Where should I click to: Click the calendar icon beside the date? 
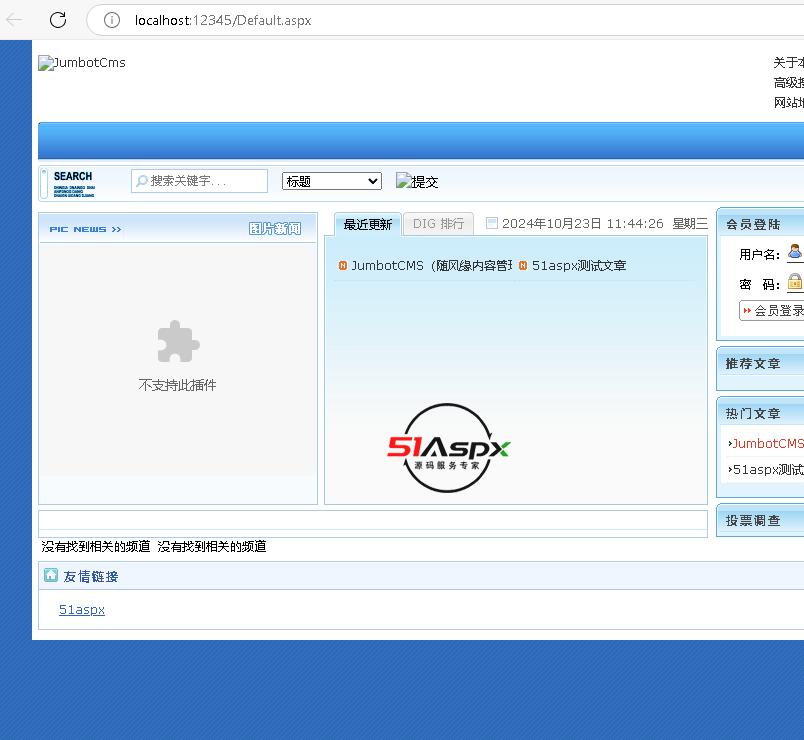pos(491,223)
